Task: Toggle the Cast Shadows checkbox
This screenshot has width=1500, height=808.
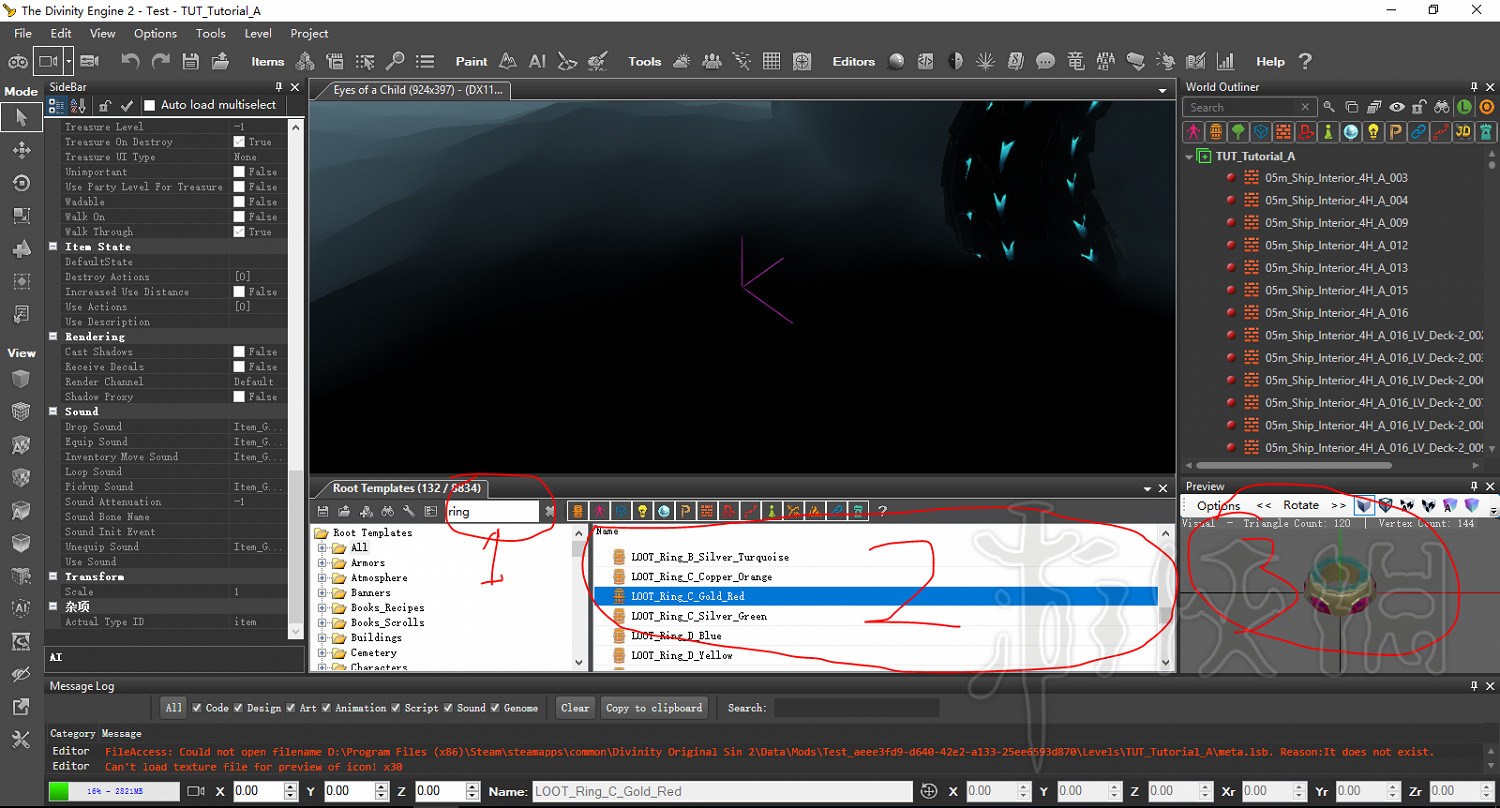Action: point(239,352)
